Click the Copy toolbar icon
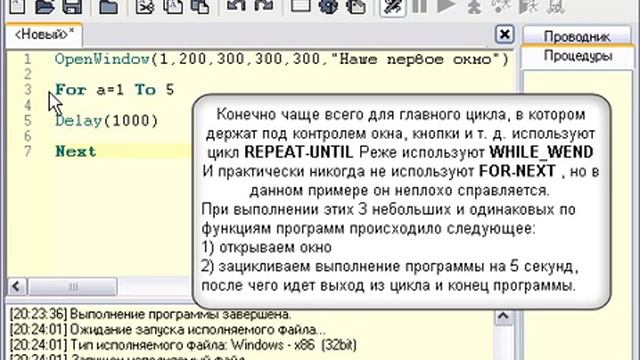Image resolution: width=640 pixels, height=360 pixels. pos(173,6)
